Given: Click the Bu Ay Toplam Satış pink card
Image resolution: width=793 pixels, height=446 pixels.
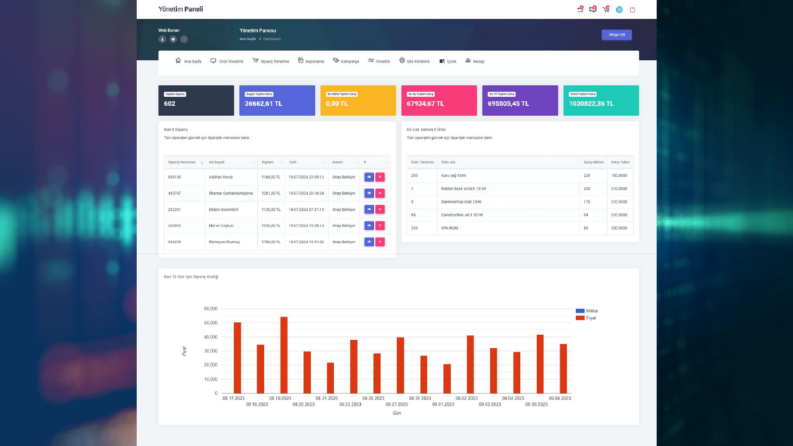Looking at the screenshot, I should click(439, 100).
